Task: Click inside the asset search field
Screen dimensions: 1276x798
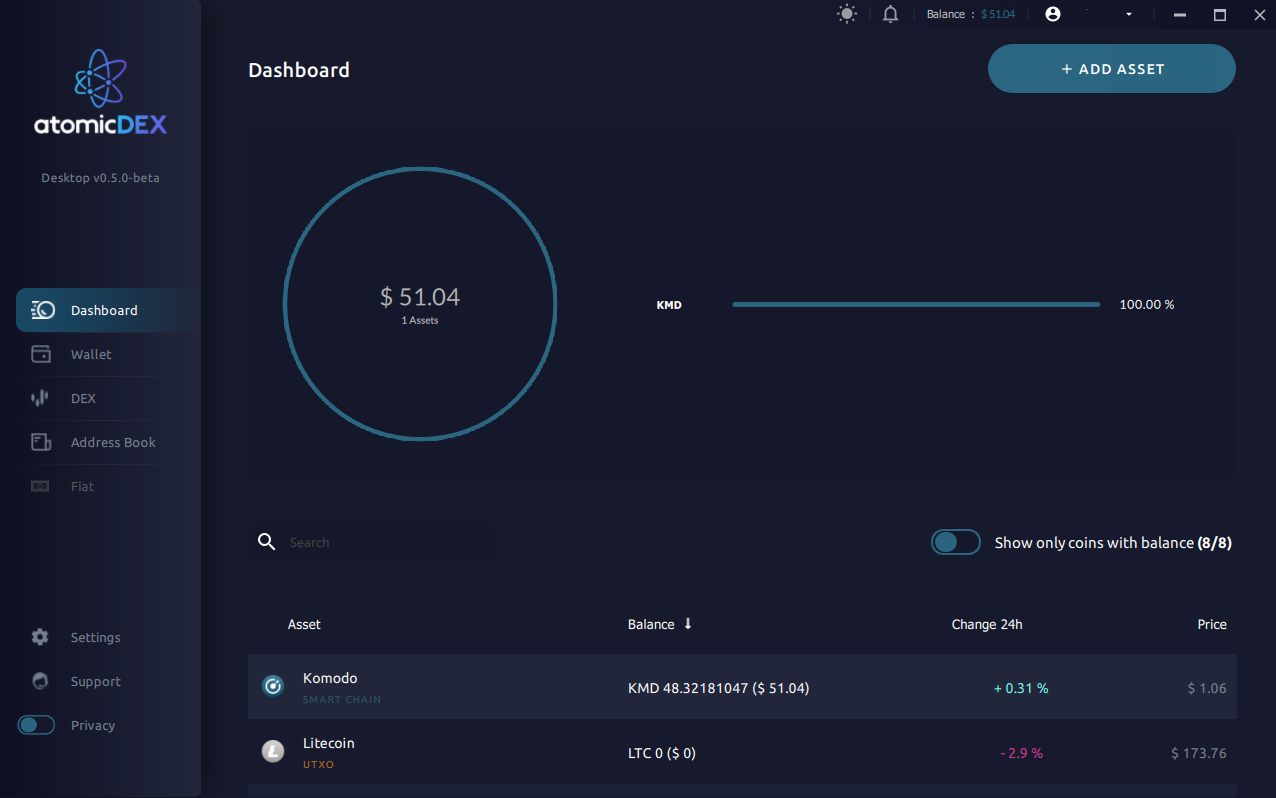Action: 375,542
